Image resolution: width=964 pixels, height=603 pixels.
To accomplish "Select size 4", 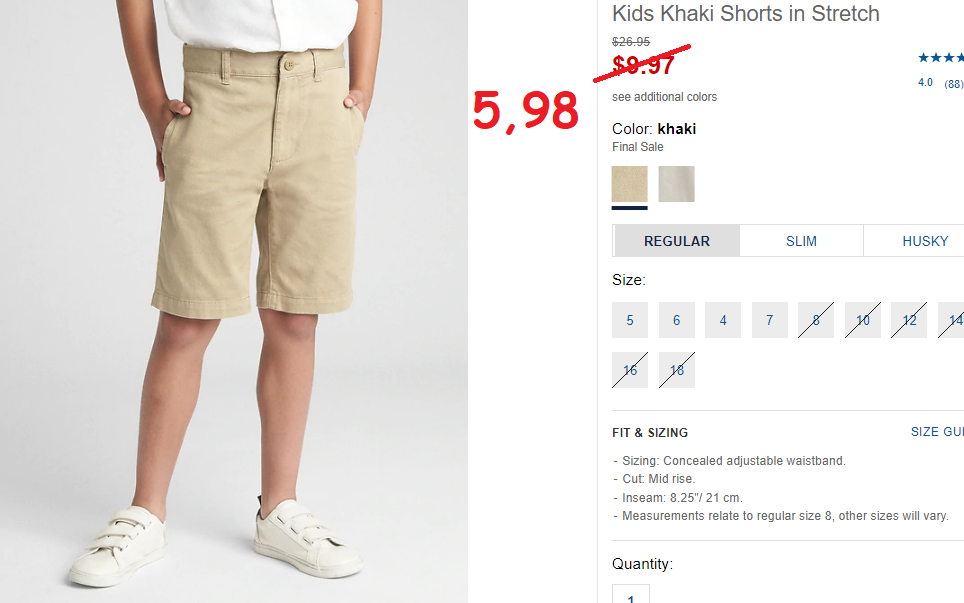I will (723, 320).
